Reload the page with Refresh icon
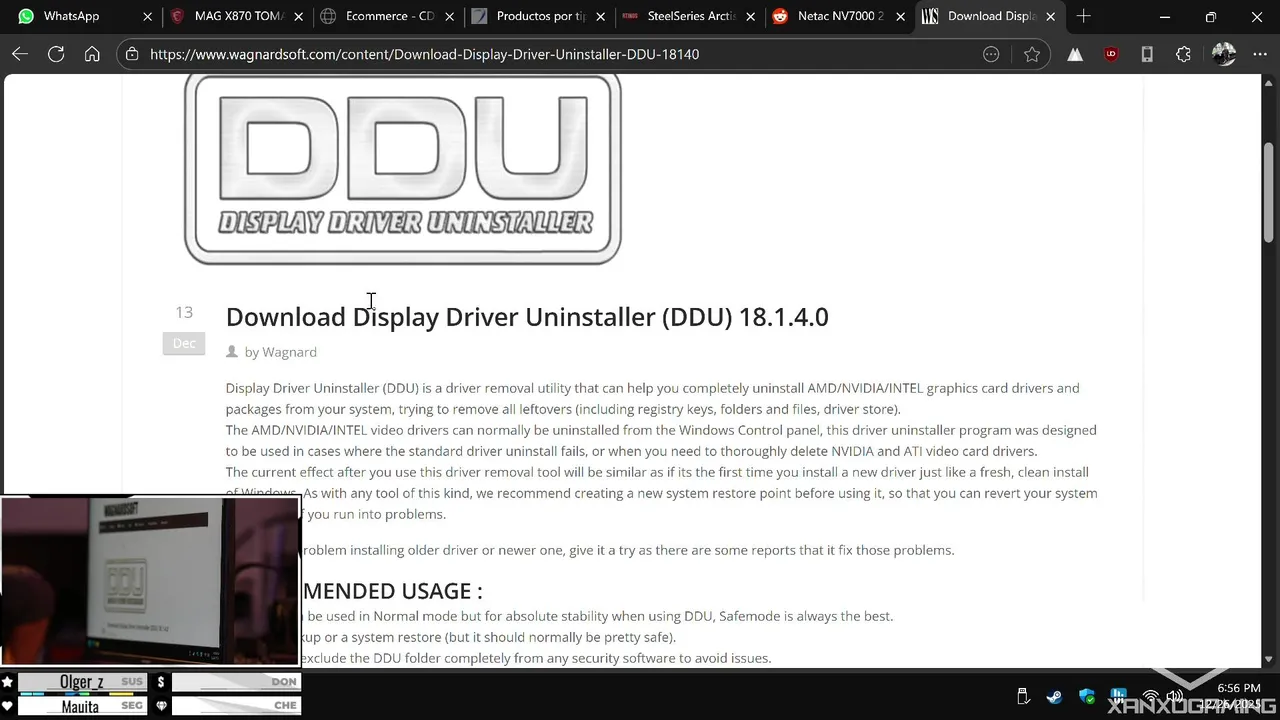The width and height of the screenshot is (1280, 720). point(56,54)
